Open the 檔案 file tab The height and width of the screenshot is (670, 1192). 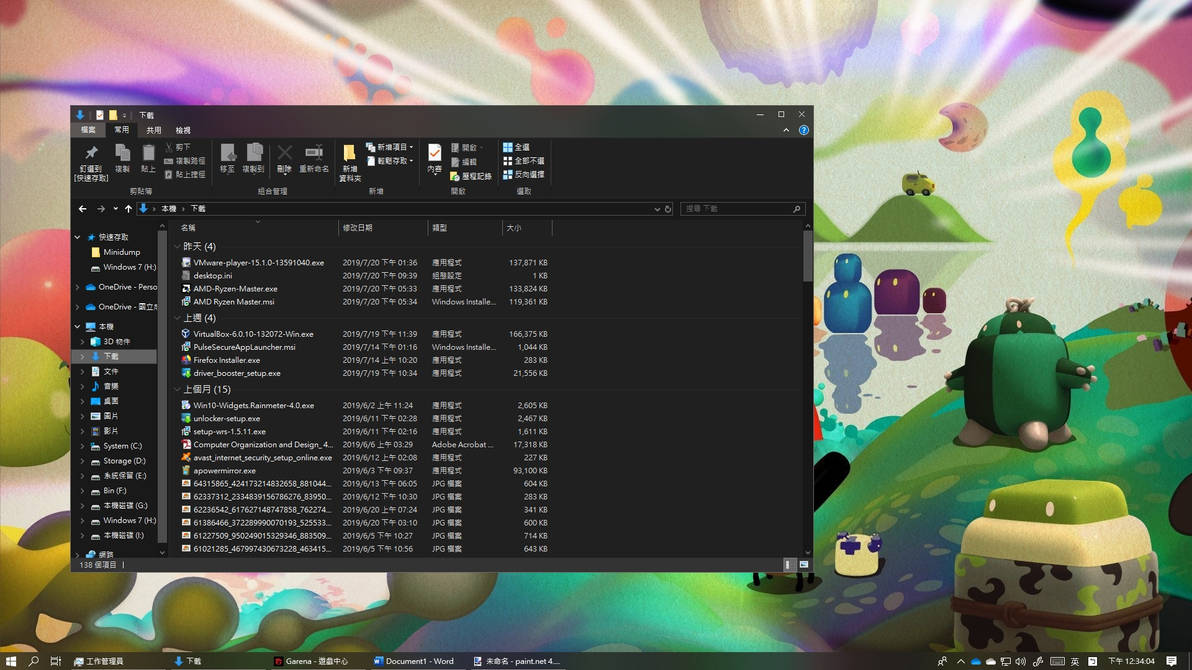click(x=88, y=130)
